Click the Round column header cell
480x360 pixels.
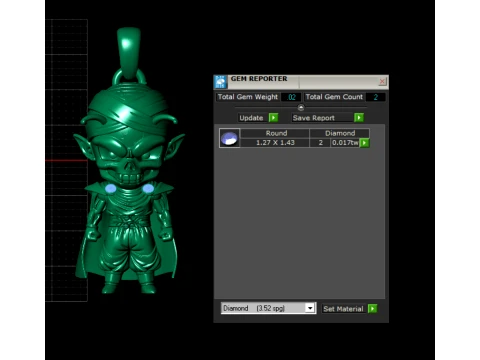coord(275,133)
